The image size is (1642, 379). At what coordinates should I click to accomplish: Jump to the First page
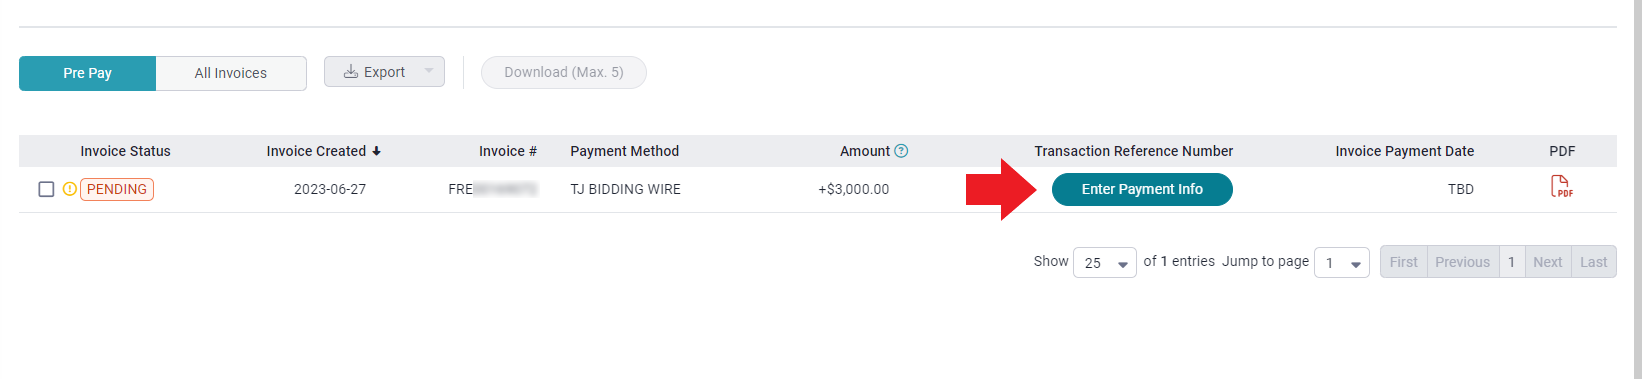click(1404, 262)
